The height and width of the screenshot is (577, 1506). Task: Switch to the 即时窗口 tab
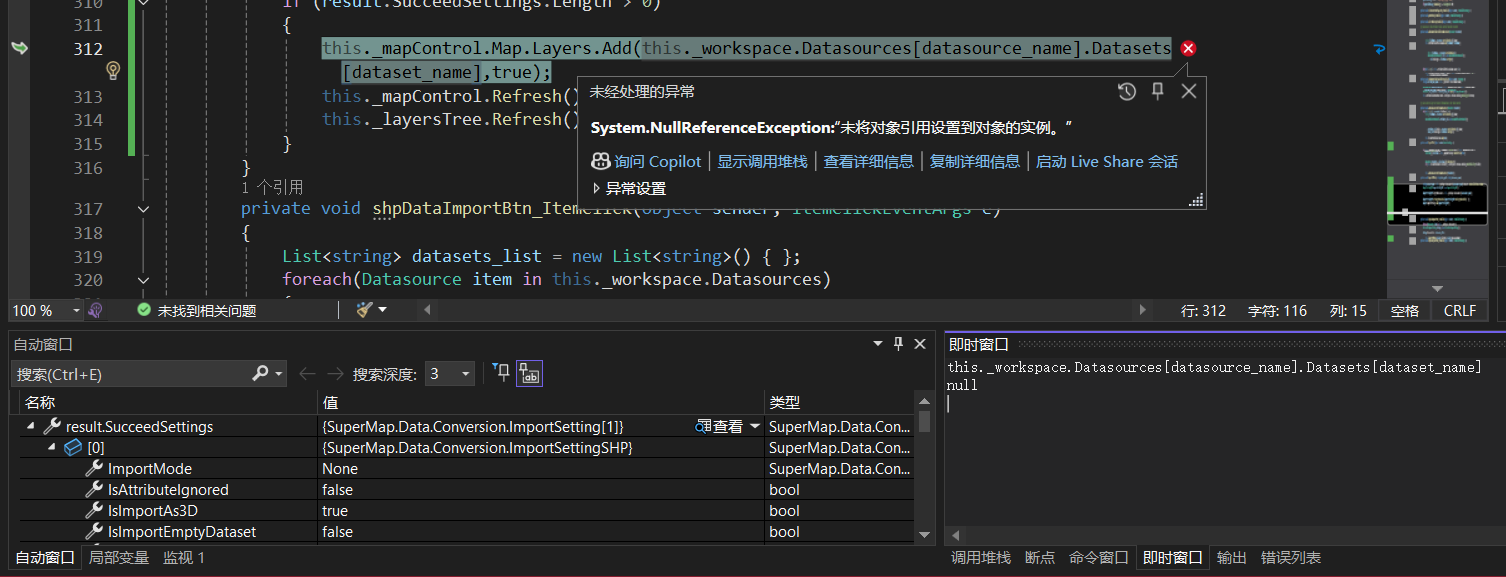coord(1173,558)
